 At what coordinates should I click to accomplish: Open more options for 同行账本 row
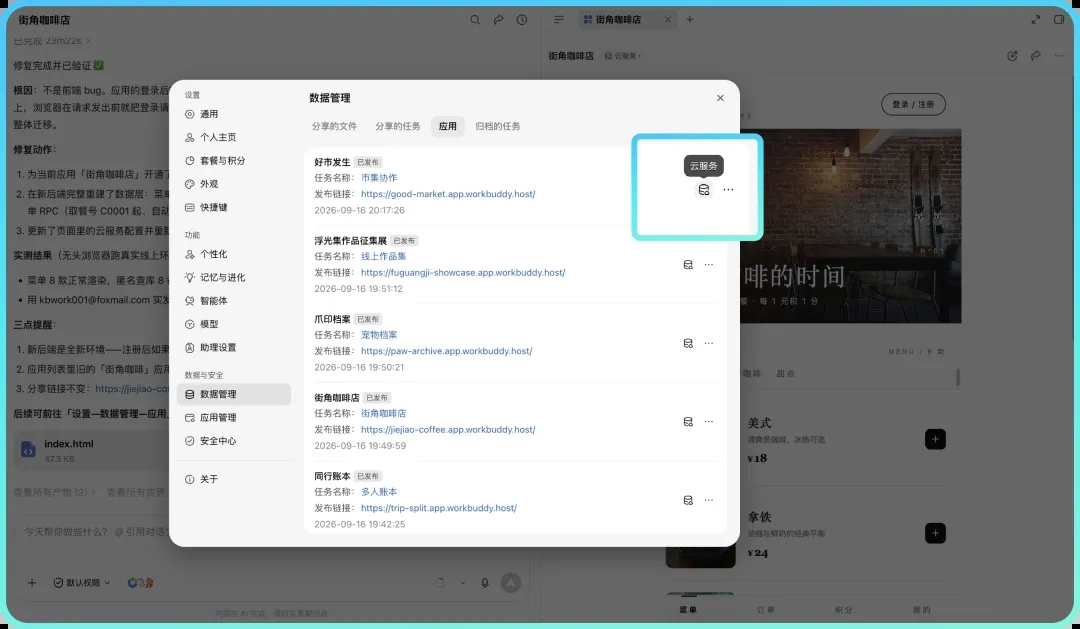709,500
